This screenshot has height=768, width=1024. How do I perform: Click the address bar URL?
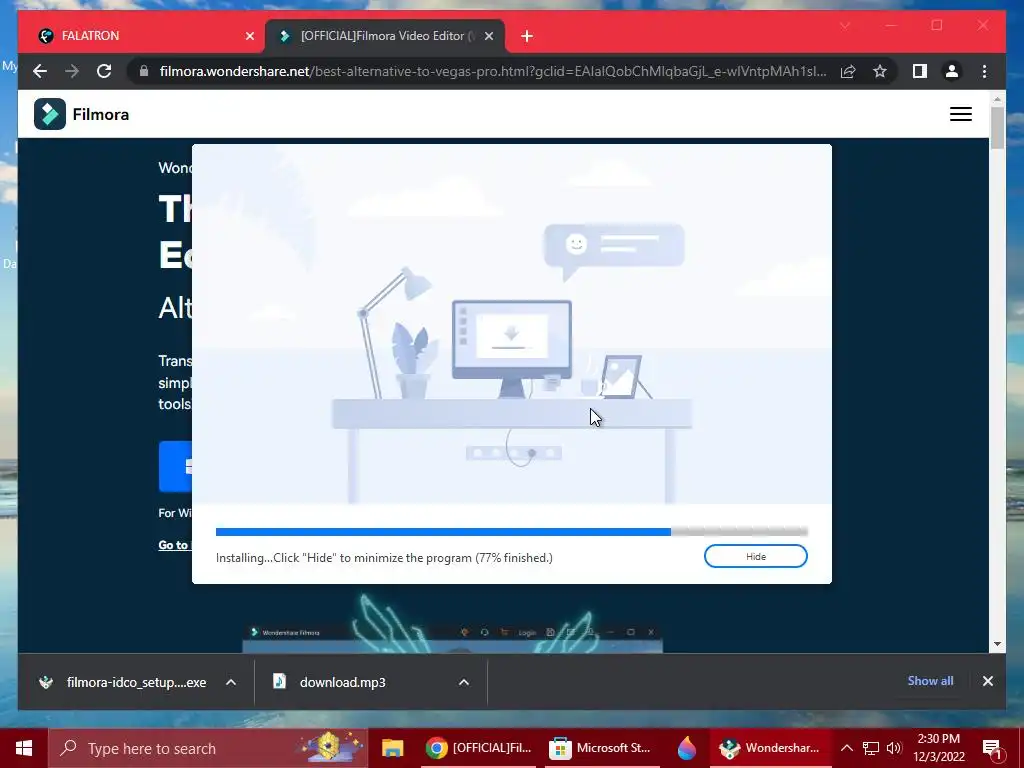pyautogui.click(x=493, y=71)
